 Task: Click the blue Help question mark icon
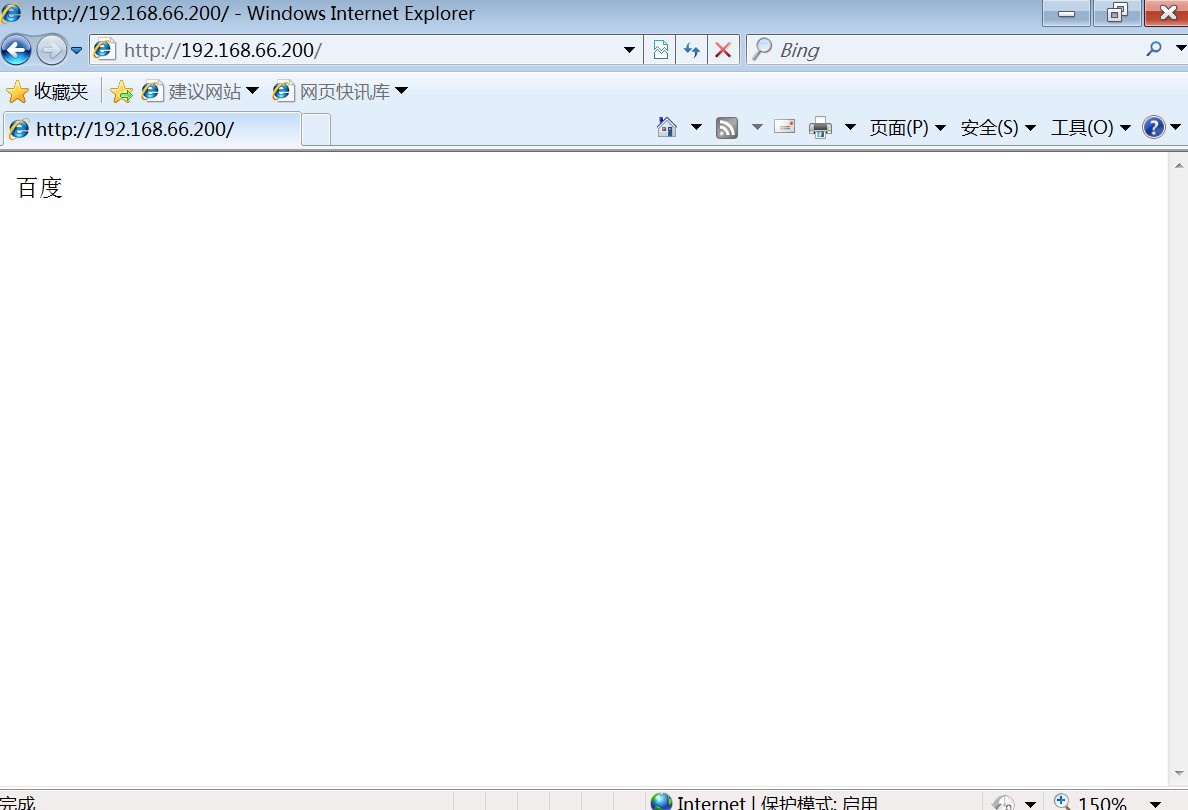(1153, 127)
